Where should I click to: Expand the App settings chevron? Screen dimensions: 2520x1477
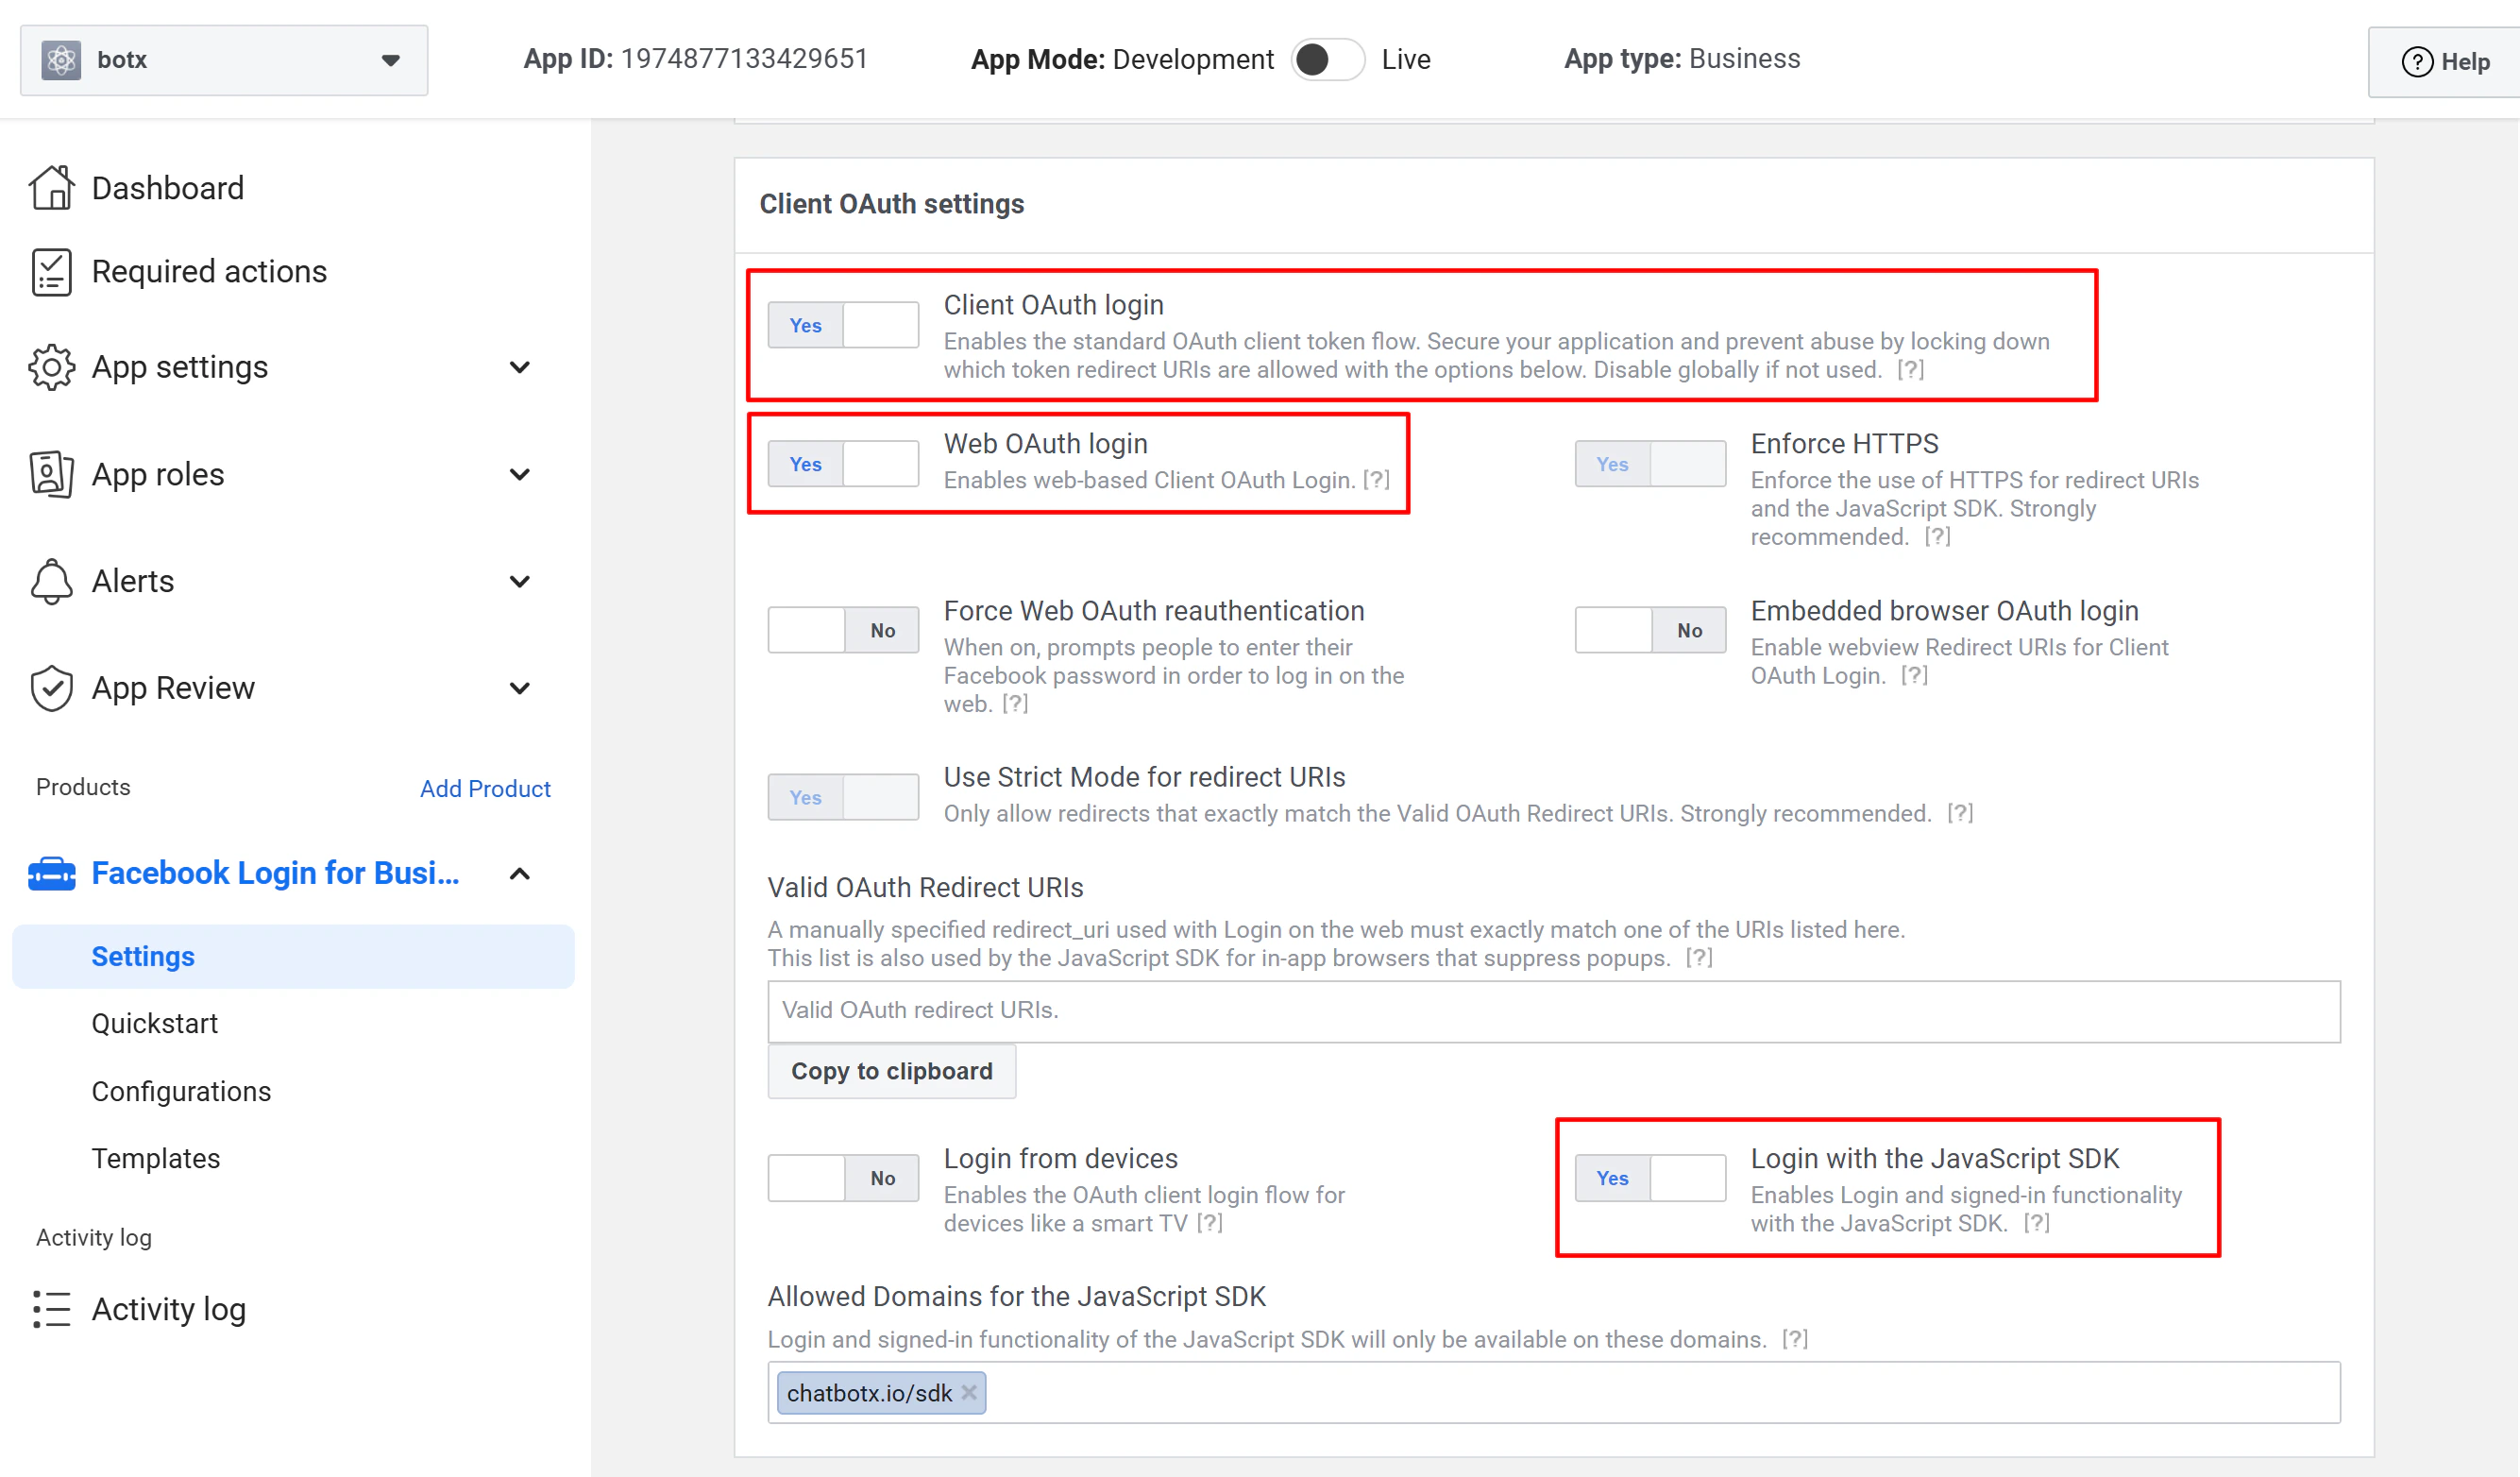point(520,367)
